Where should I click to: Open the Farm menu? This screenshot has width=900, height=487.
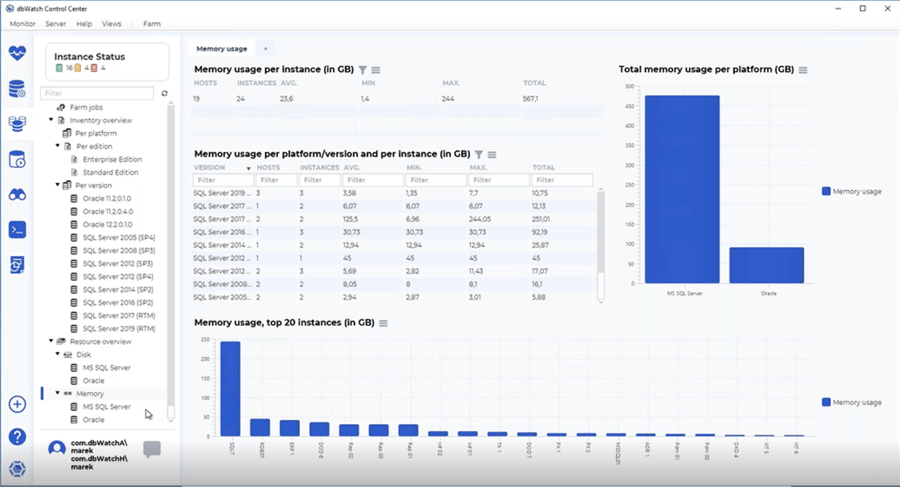tap(152, 24)
